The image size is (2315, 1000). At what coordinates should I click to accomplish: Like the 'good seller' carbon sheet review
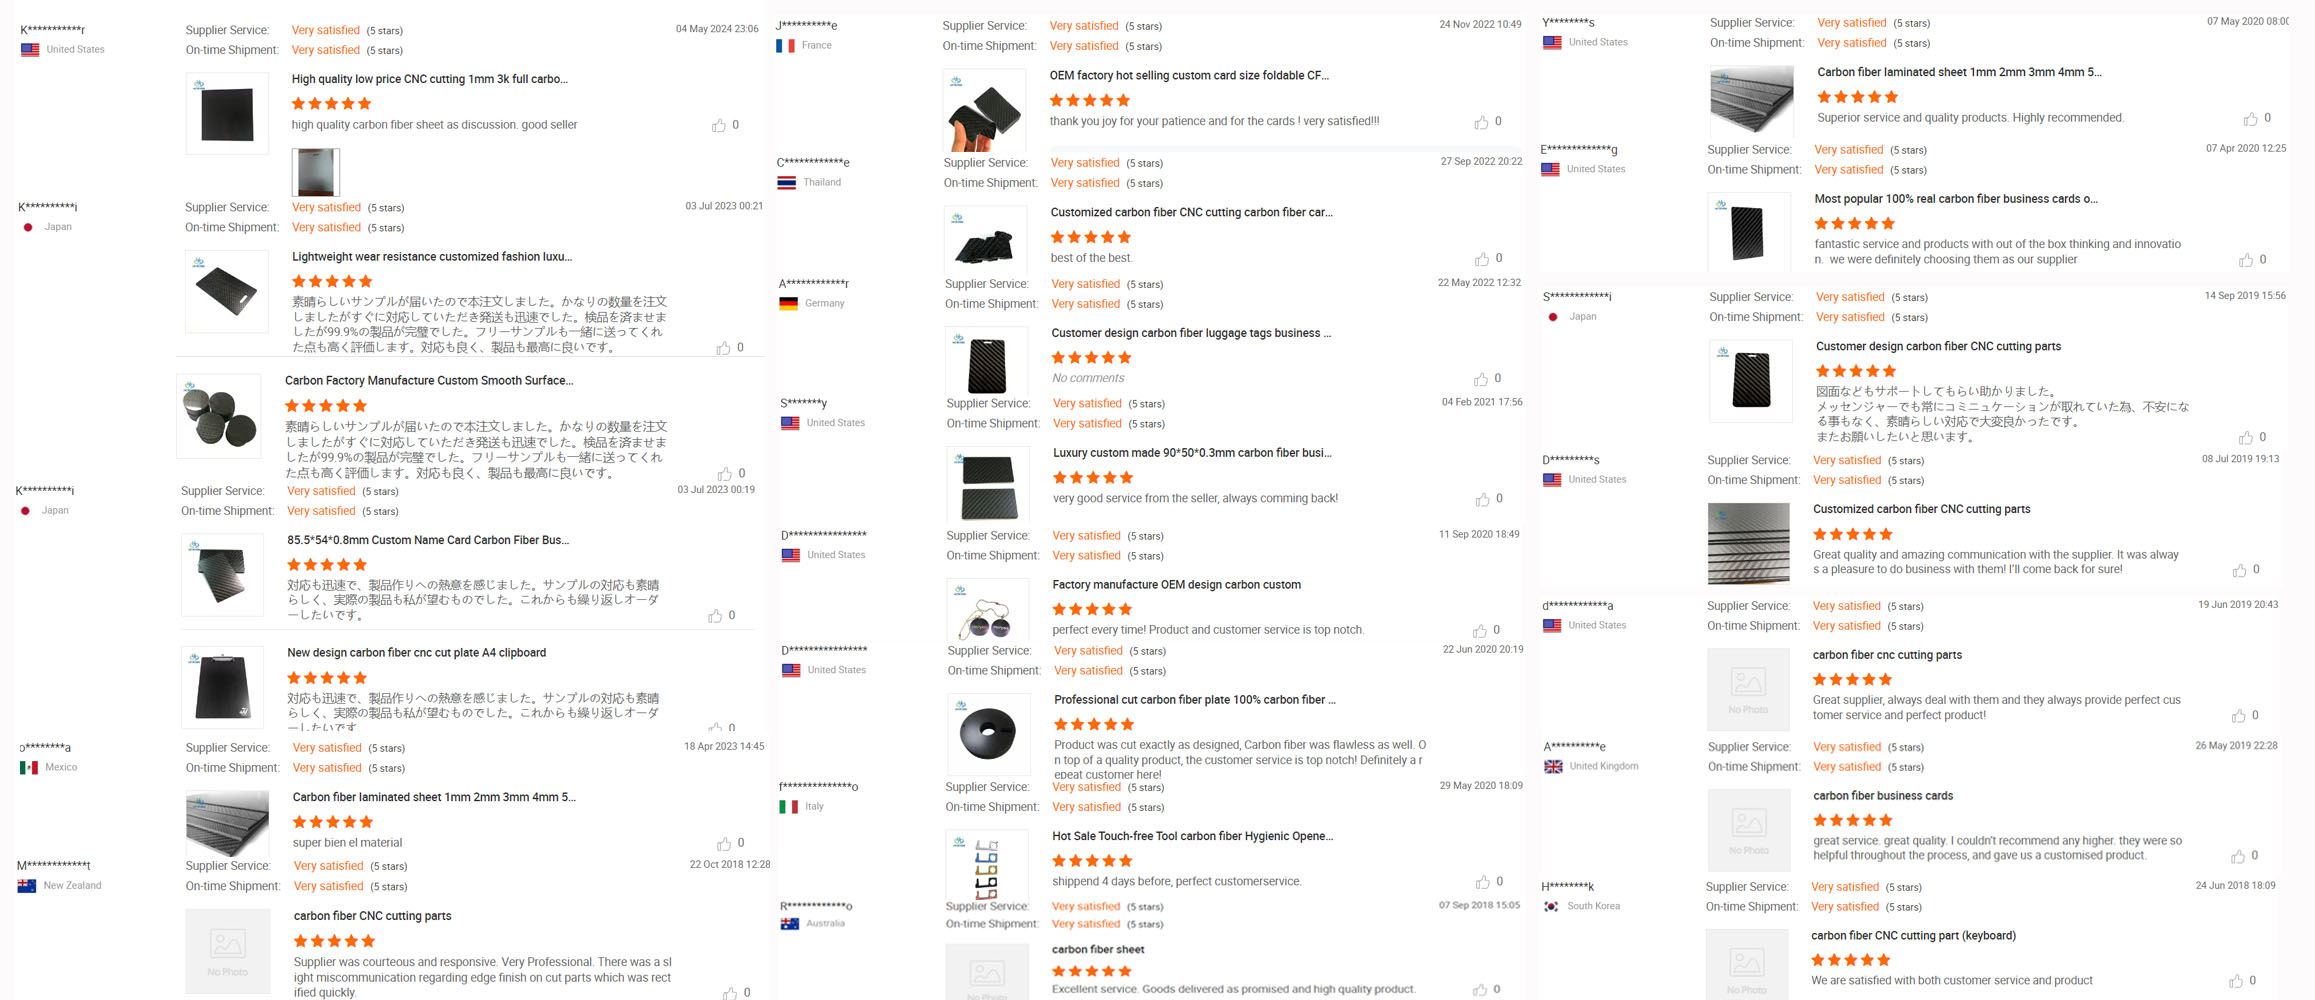[x=718, y=126]
